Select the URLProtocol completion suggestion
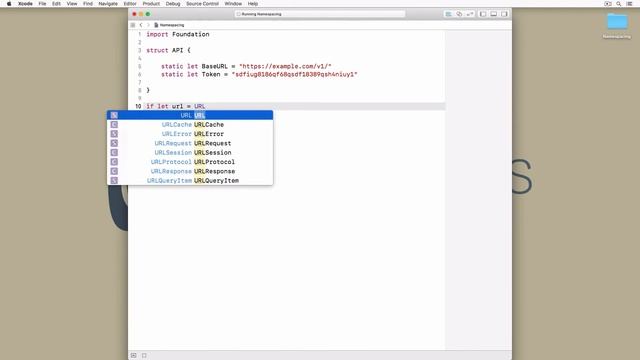The height and width of the screenshot is (360, 640). tap(190, 162)
